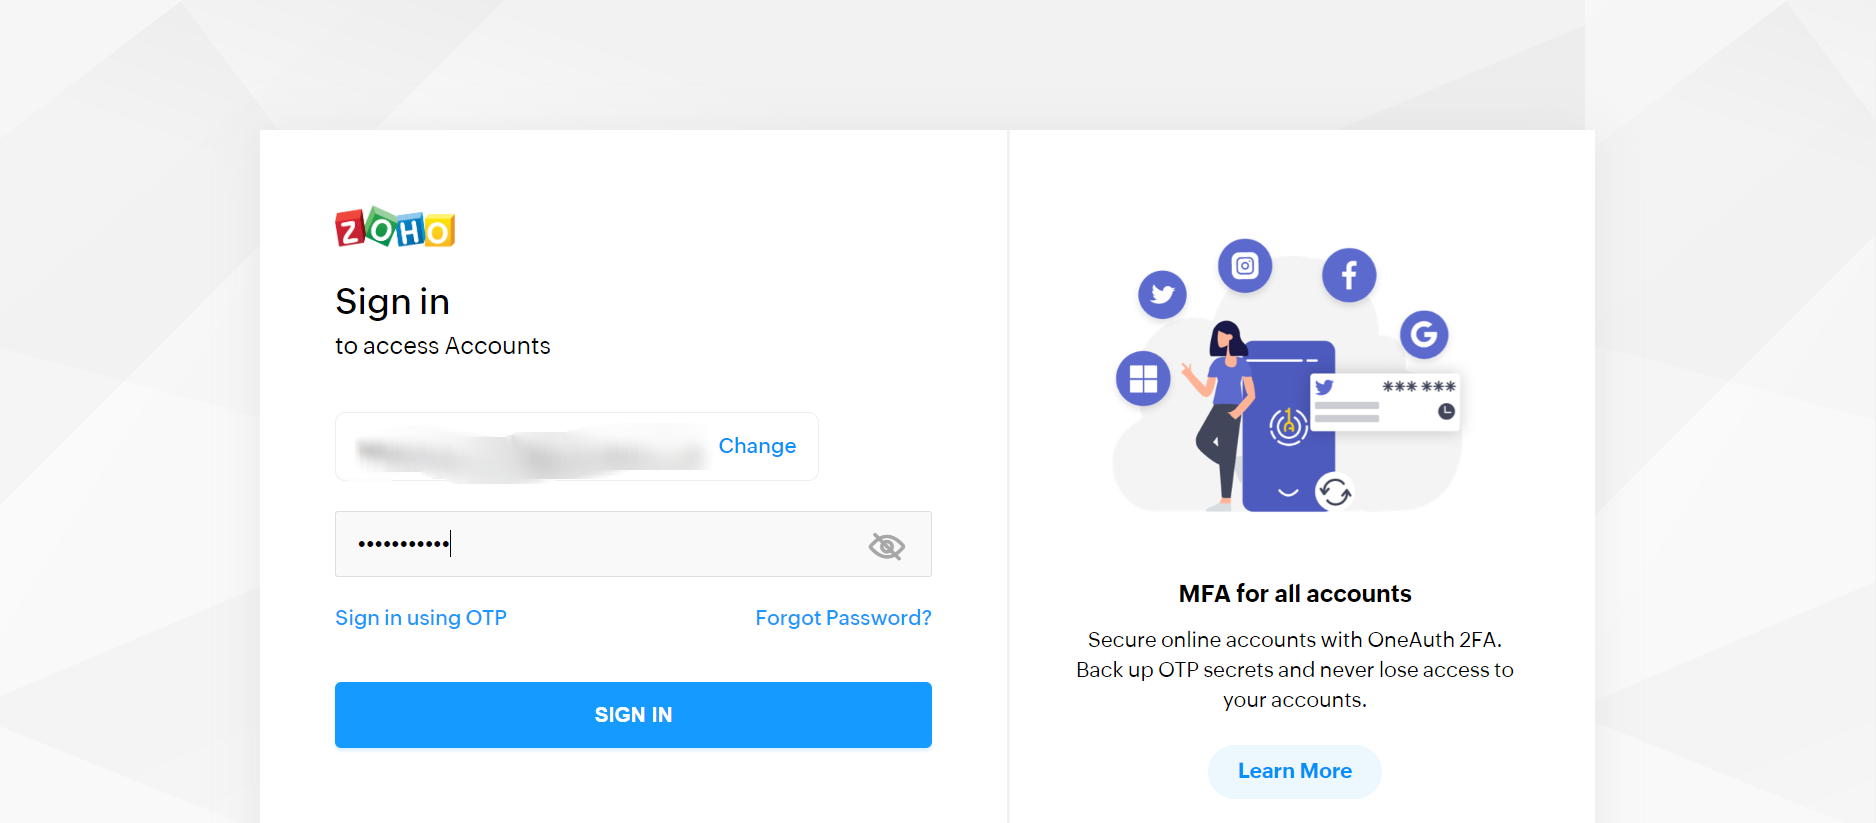Viewport: 1876px width, 823px height.
Task: Open the Forgot Password link
Action: pyautogui.click(x=843, y=618)
